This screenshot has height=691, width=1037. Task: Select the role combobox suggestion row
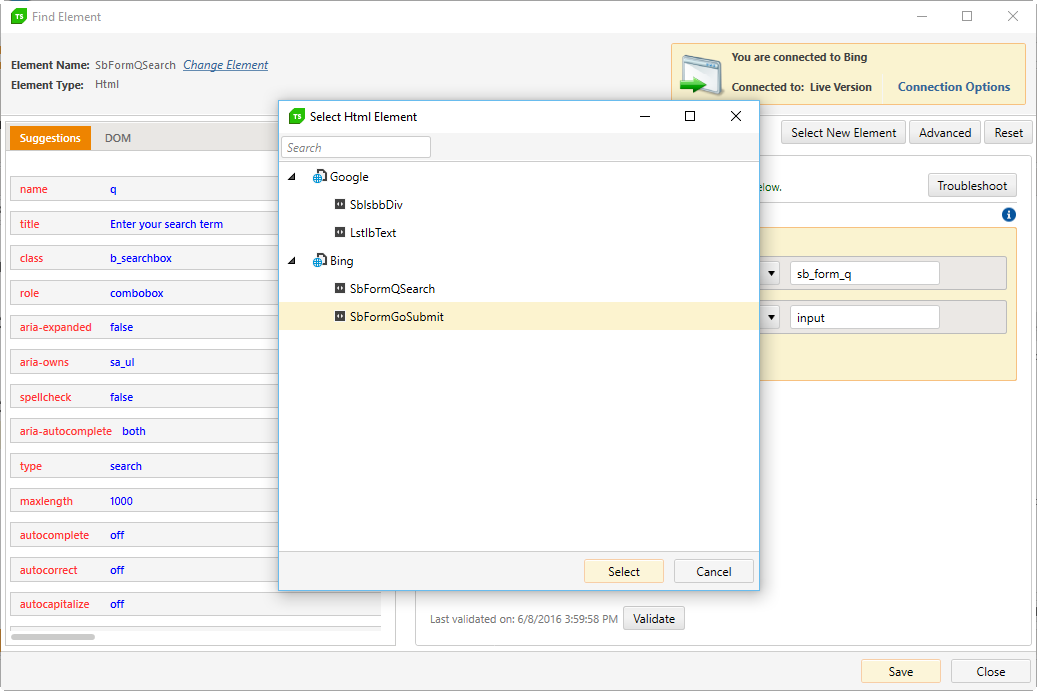(x=144, y=293)
